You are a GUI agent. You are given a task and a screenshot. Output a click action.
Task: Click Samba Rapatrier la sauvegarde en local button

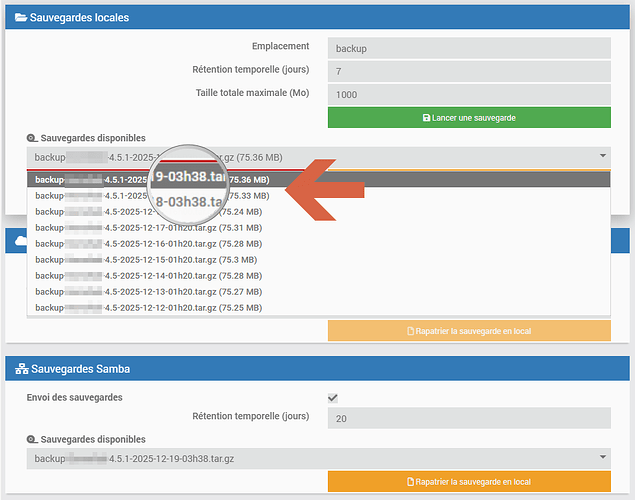[469, 481]
